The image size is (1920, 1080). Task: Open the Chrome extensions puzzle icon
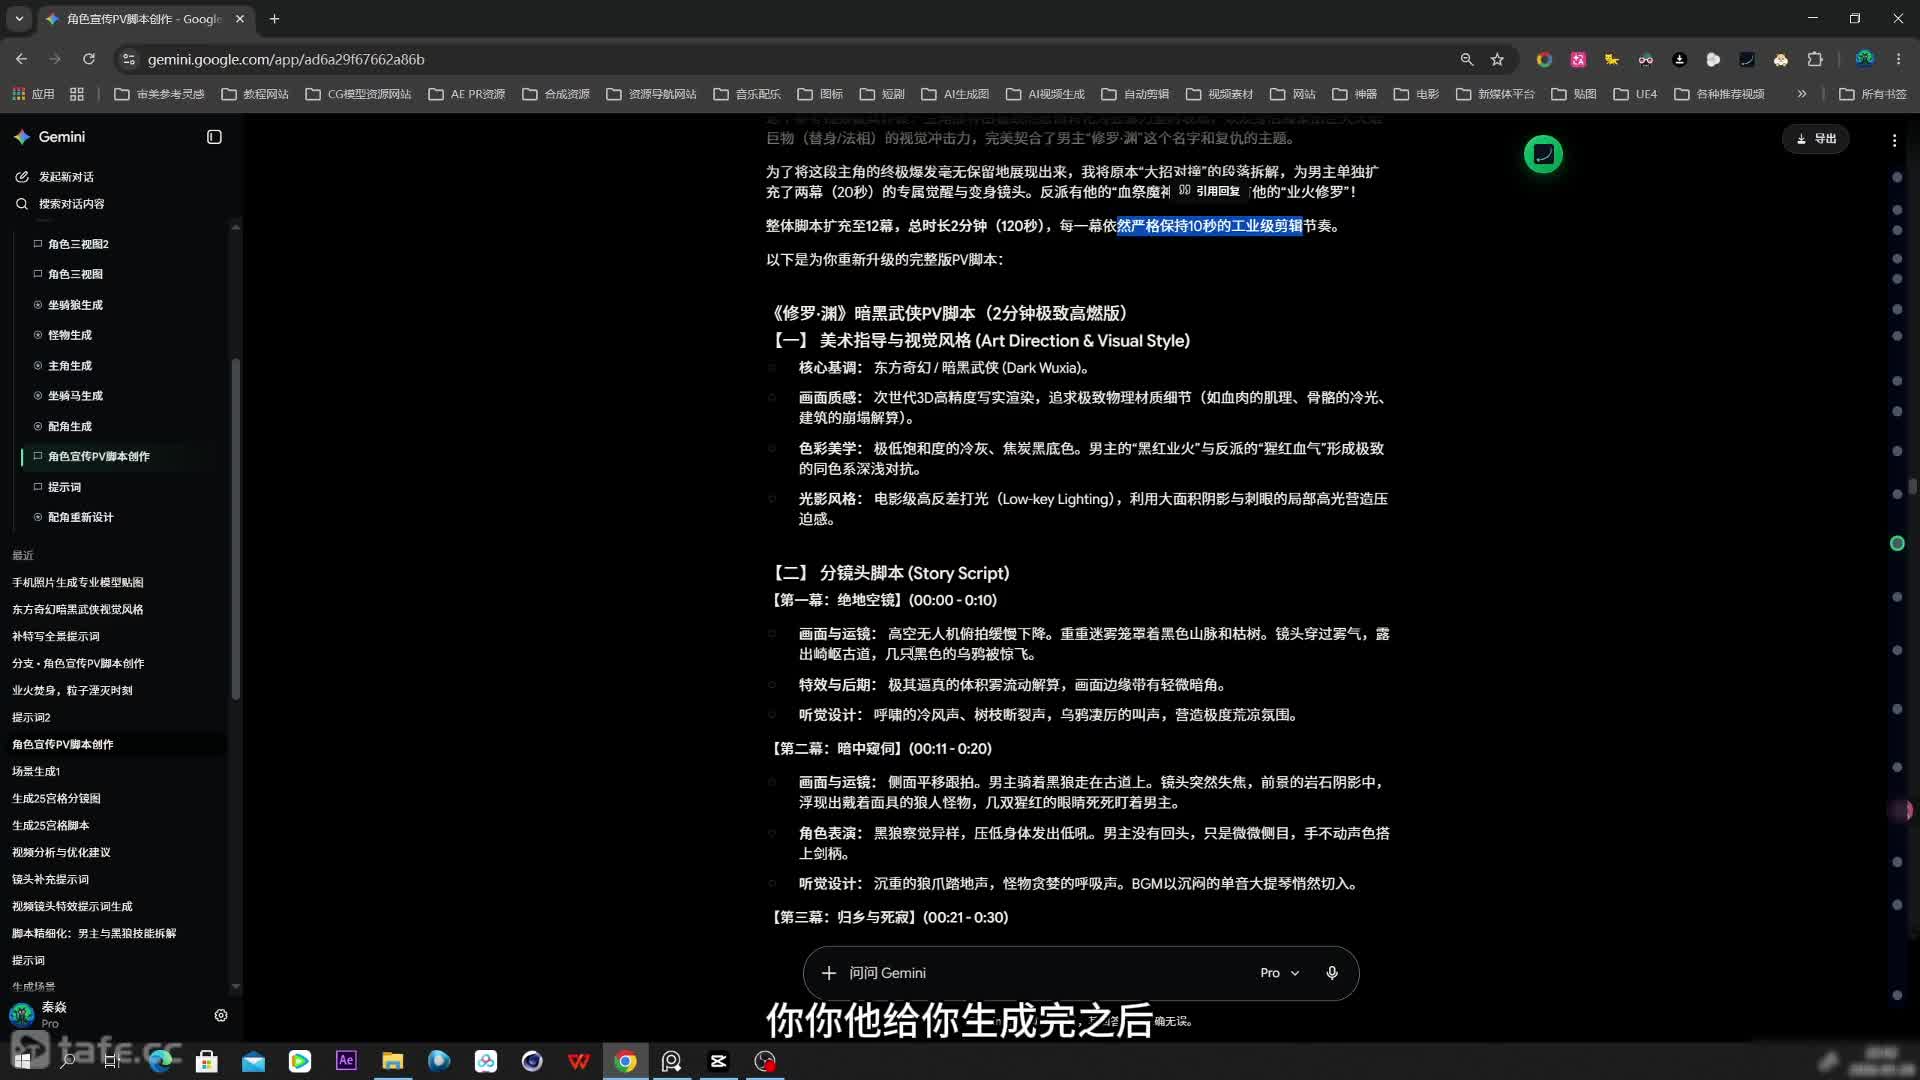click(1815, 59)
